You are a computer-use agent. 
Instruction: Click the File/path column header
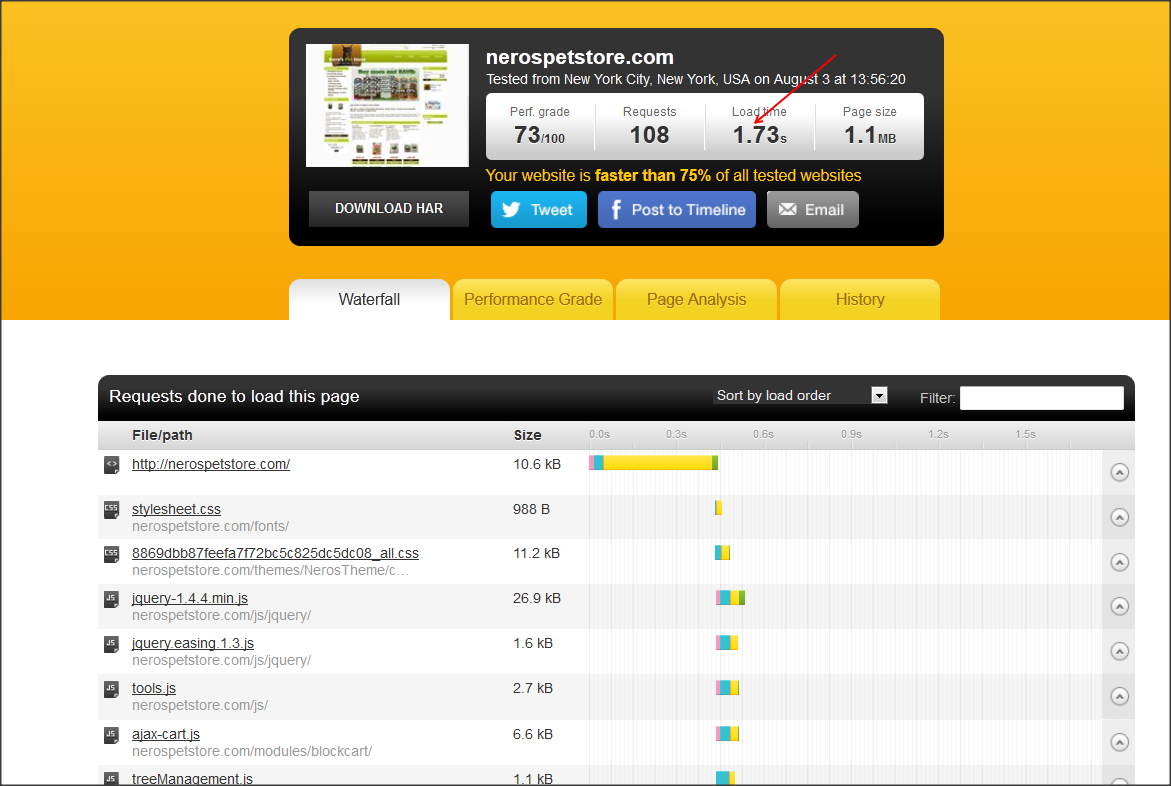(162, 435)
